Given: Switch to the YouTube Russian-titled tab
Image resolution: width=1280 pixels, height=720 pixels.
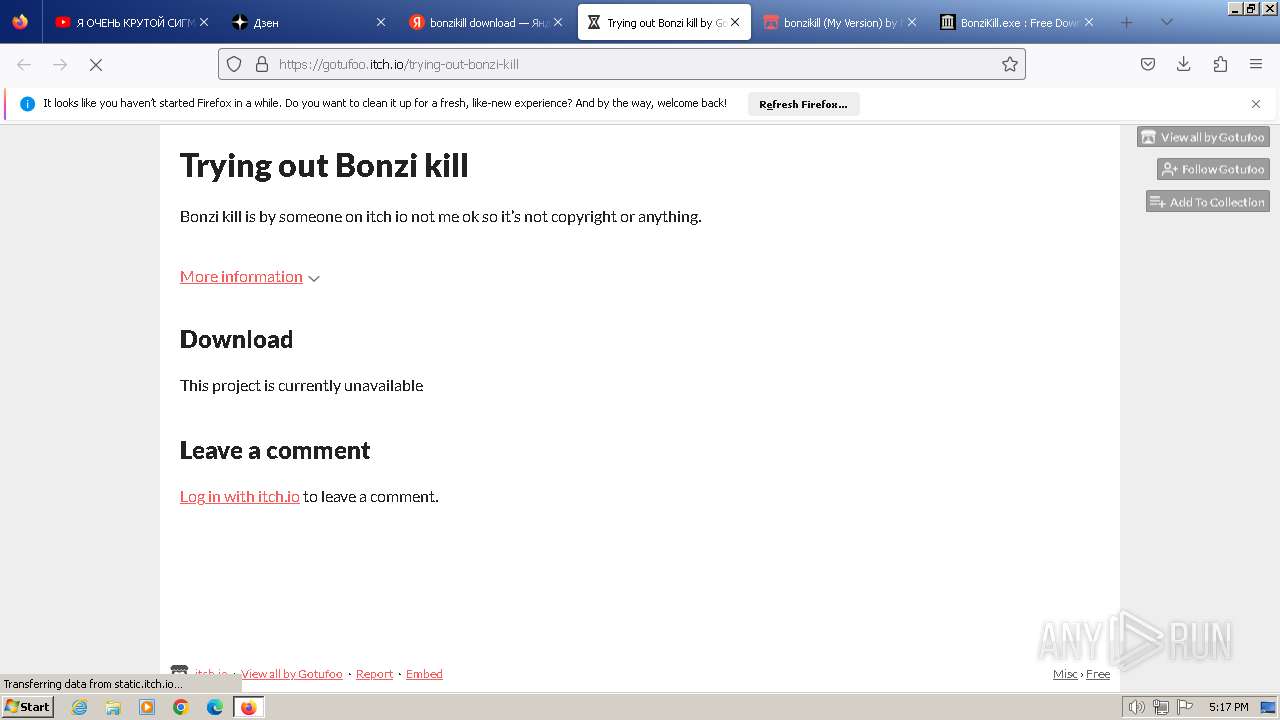Looking at the screenshot, I should click(x=131, y=22).
